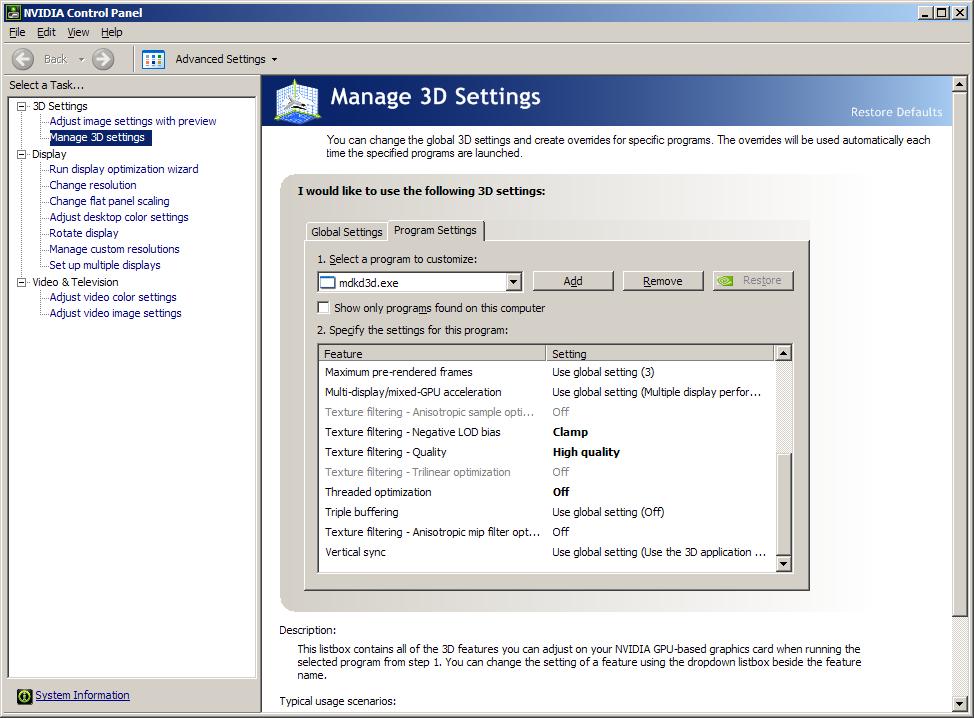The image size is (974, 718).
Task: Open Change resolution task
Action: pyautogui.click(x=93, y=185)
